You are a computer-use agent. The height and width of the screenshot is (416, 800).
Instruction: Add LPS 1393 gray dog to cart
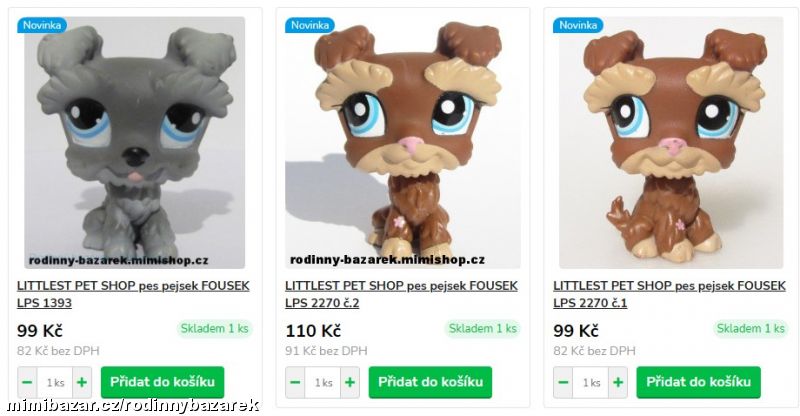162,382
